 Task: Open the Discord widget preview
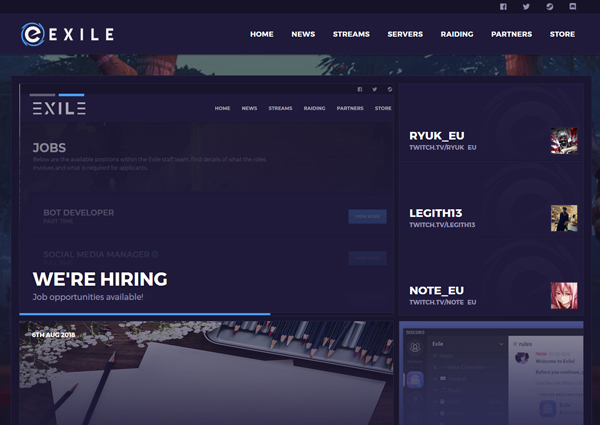pos(491,373)
